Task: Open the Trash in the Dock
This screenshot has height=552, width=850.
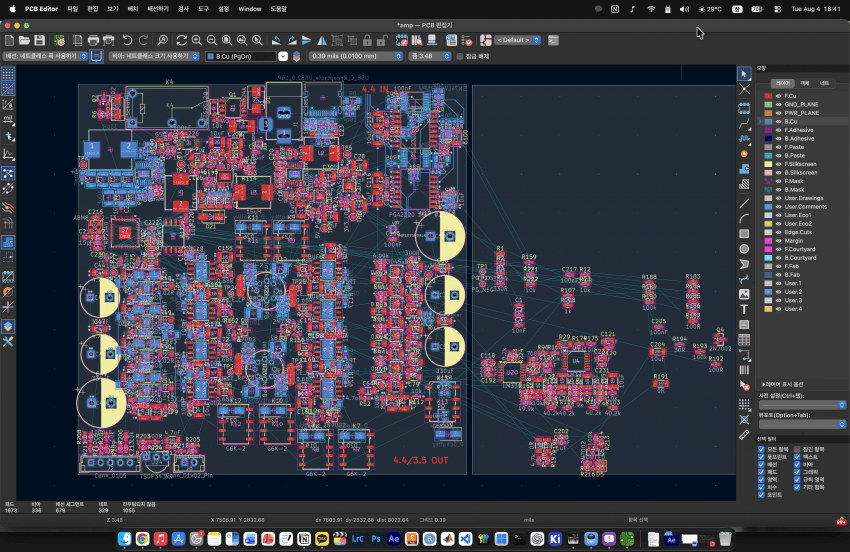Action: point(725,539)
